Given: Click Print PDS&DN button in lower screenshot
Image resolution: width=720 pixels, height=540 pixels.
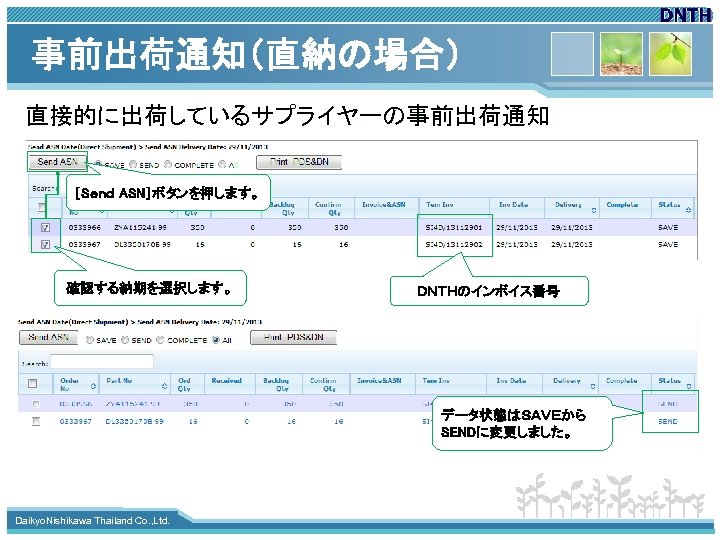Looking at the screenshot, I should click(x=293, y=337).
